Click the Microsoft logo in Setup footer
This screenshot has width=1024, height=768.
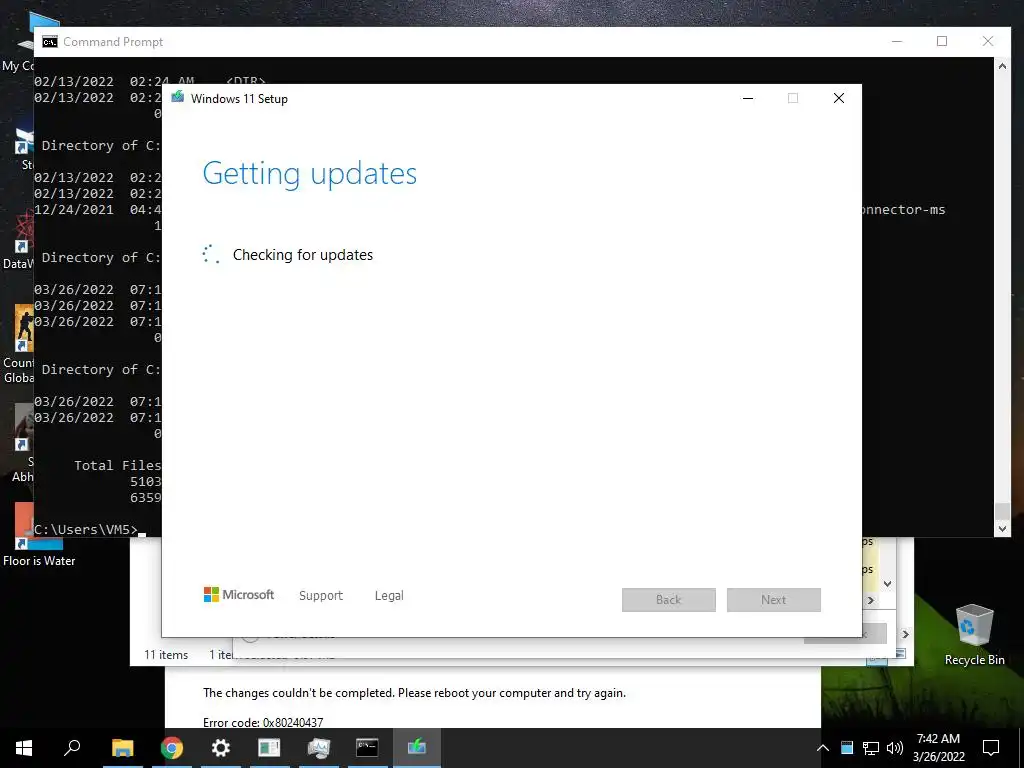(239, 595)
